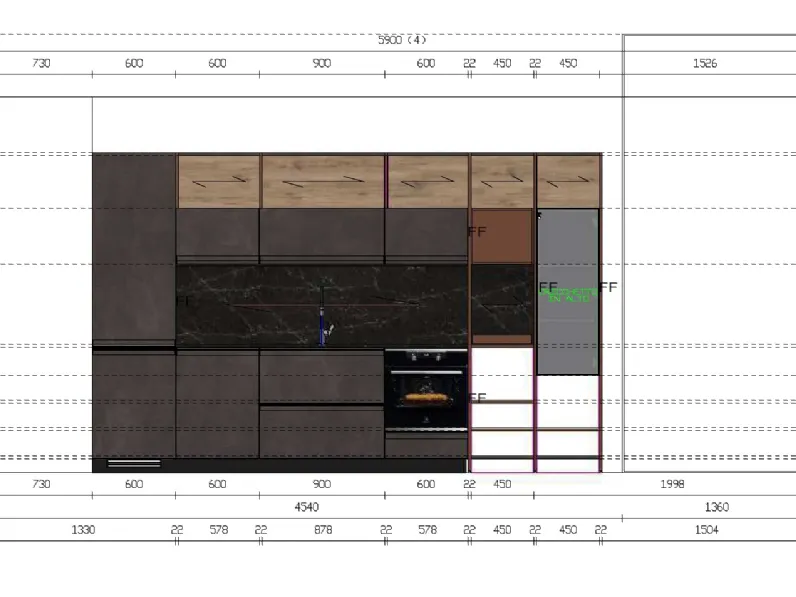Click the "4540" total length dimension
This screenshot has width=796, height=597.
coord(307,507)
